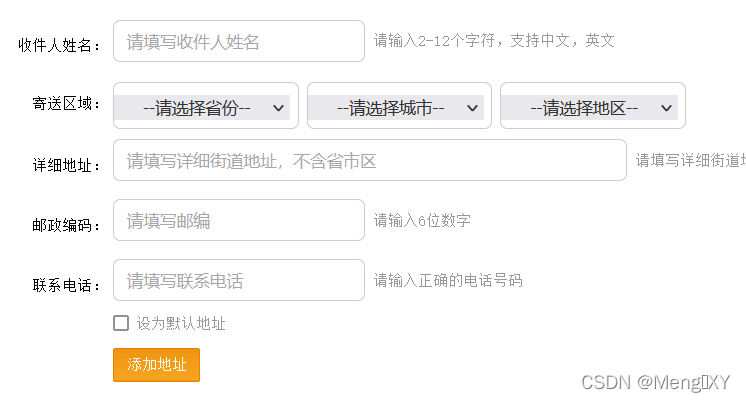Click the CSDN @Meng watermark text

656,382
